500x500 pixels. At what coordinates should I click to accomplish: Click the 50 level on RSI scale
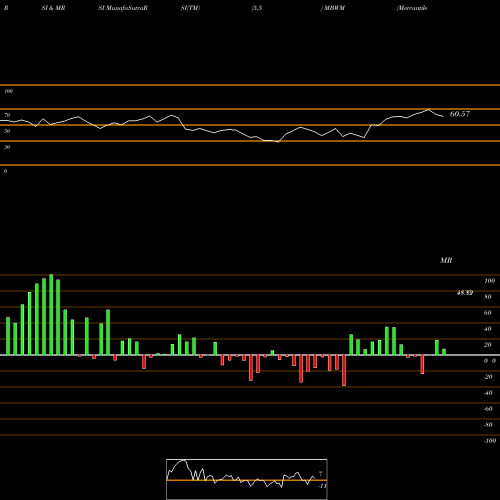pos(7,131)
